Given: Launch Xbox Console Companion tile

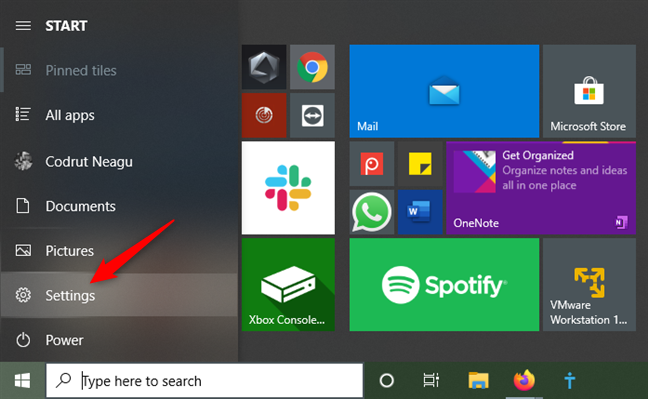Looking at the screenshot, I should tap(288, 284).
